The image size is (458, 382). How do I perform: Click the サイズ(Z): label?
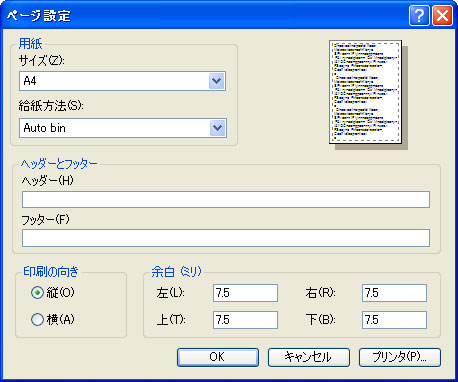(x=42, y=61)
